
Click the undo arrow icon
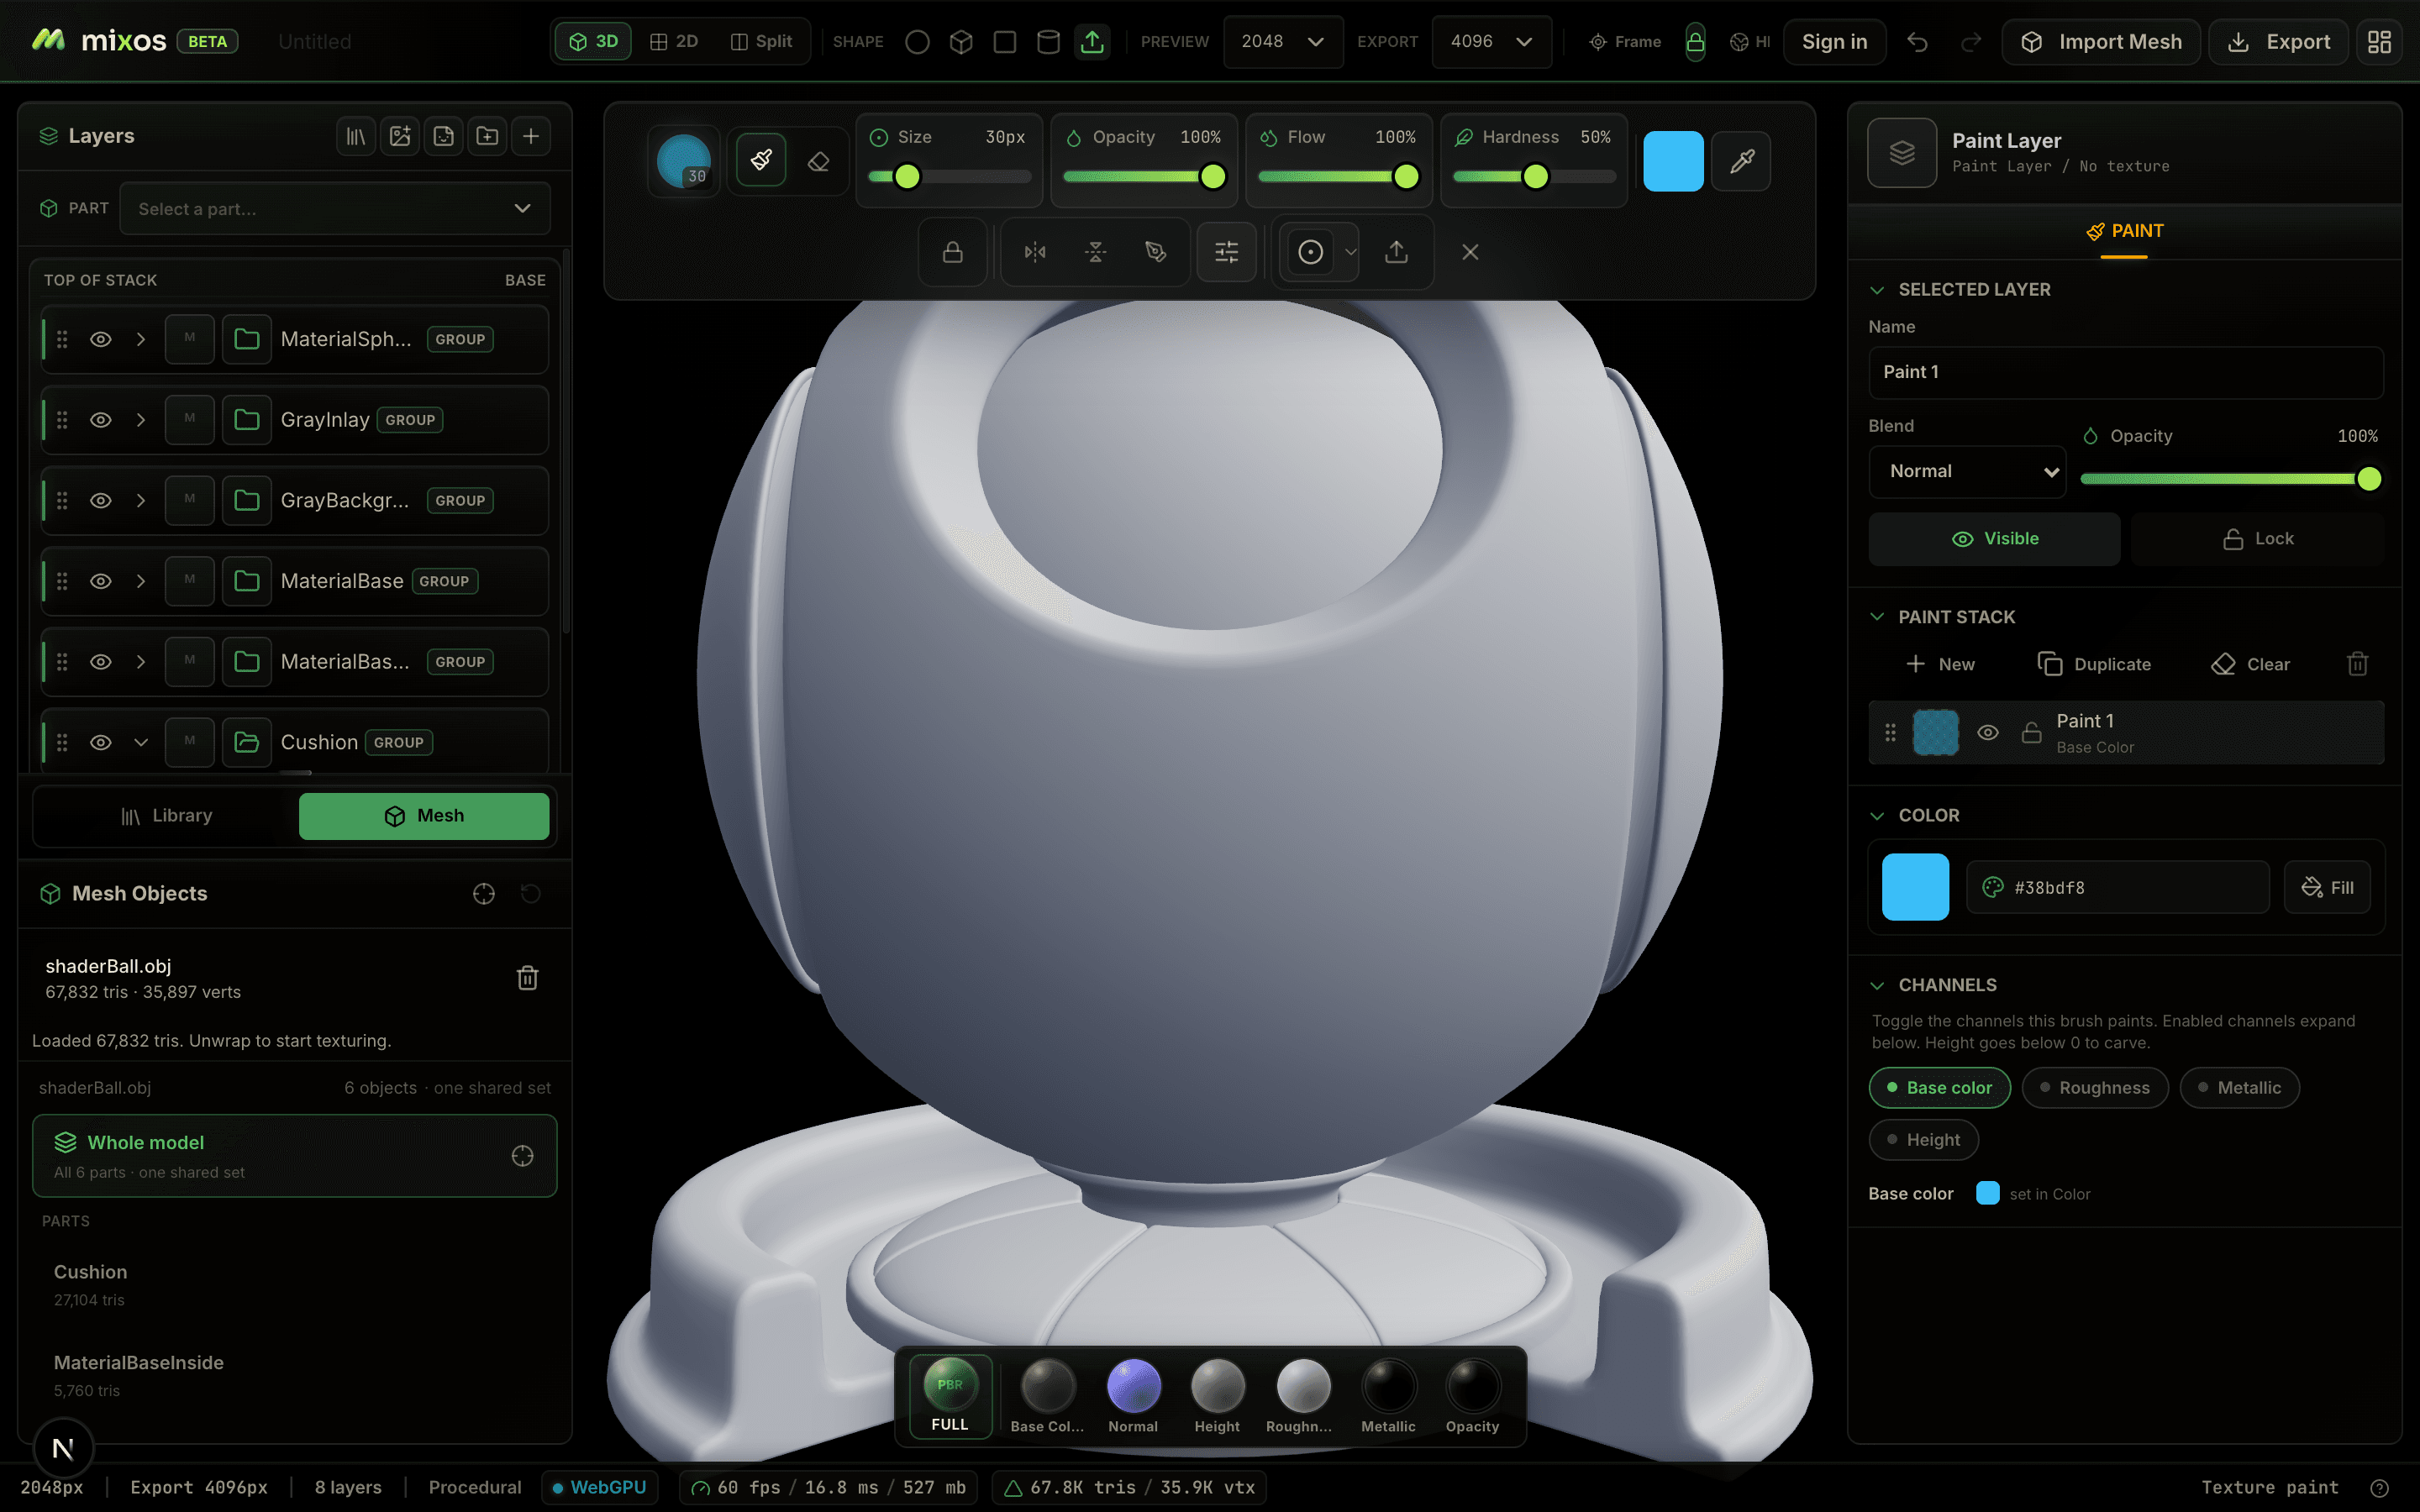(x=1917, y=42)
